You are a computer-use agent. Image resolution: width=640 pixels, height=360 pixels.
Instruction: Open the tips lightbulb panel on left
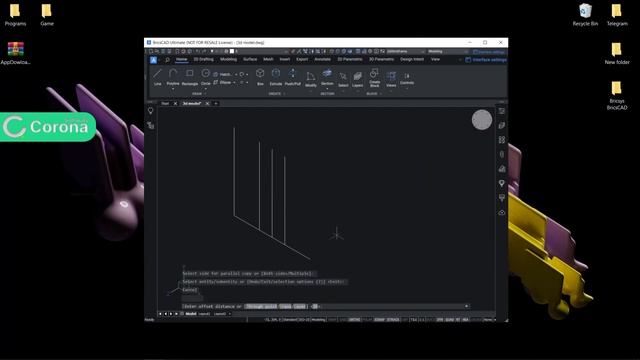click(151, 111)
